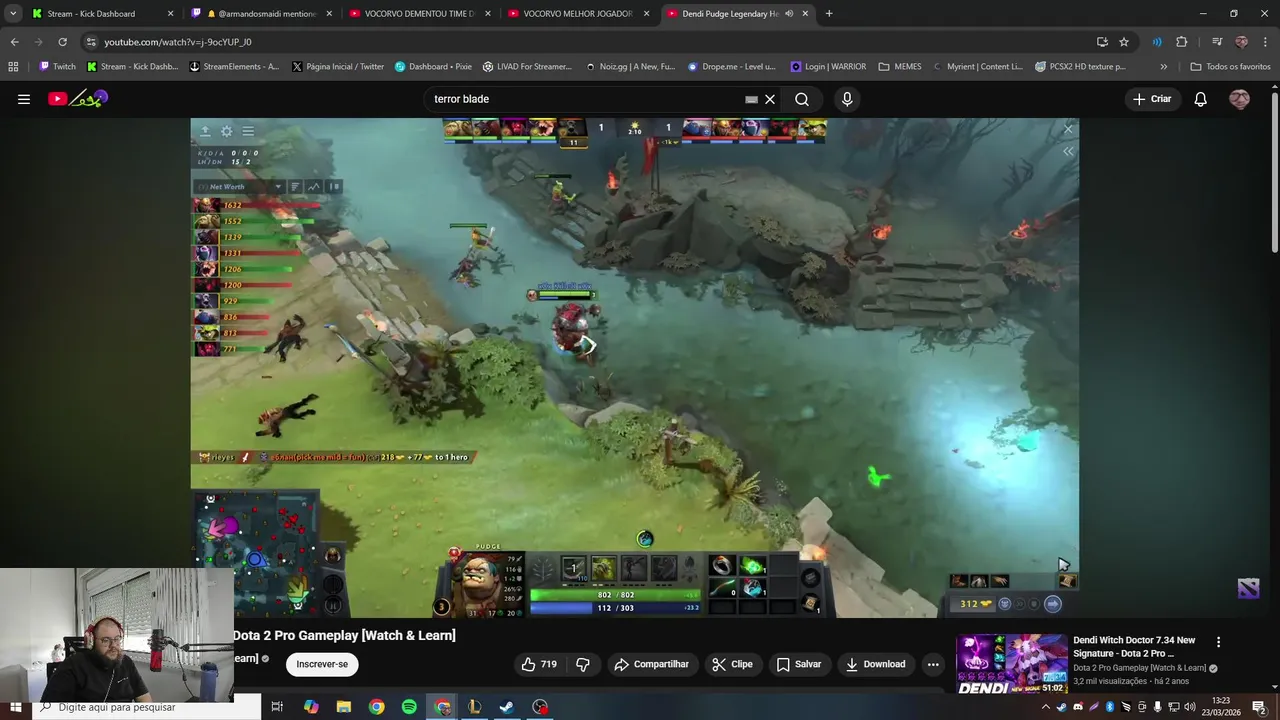Go back in the browser

pyautogui.click(x=14, y=42)
